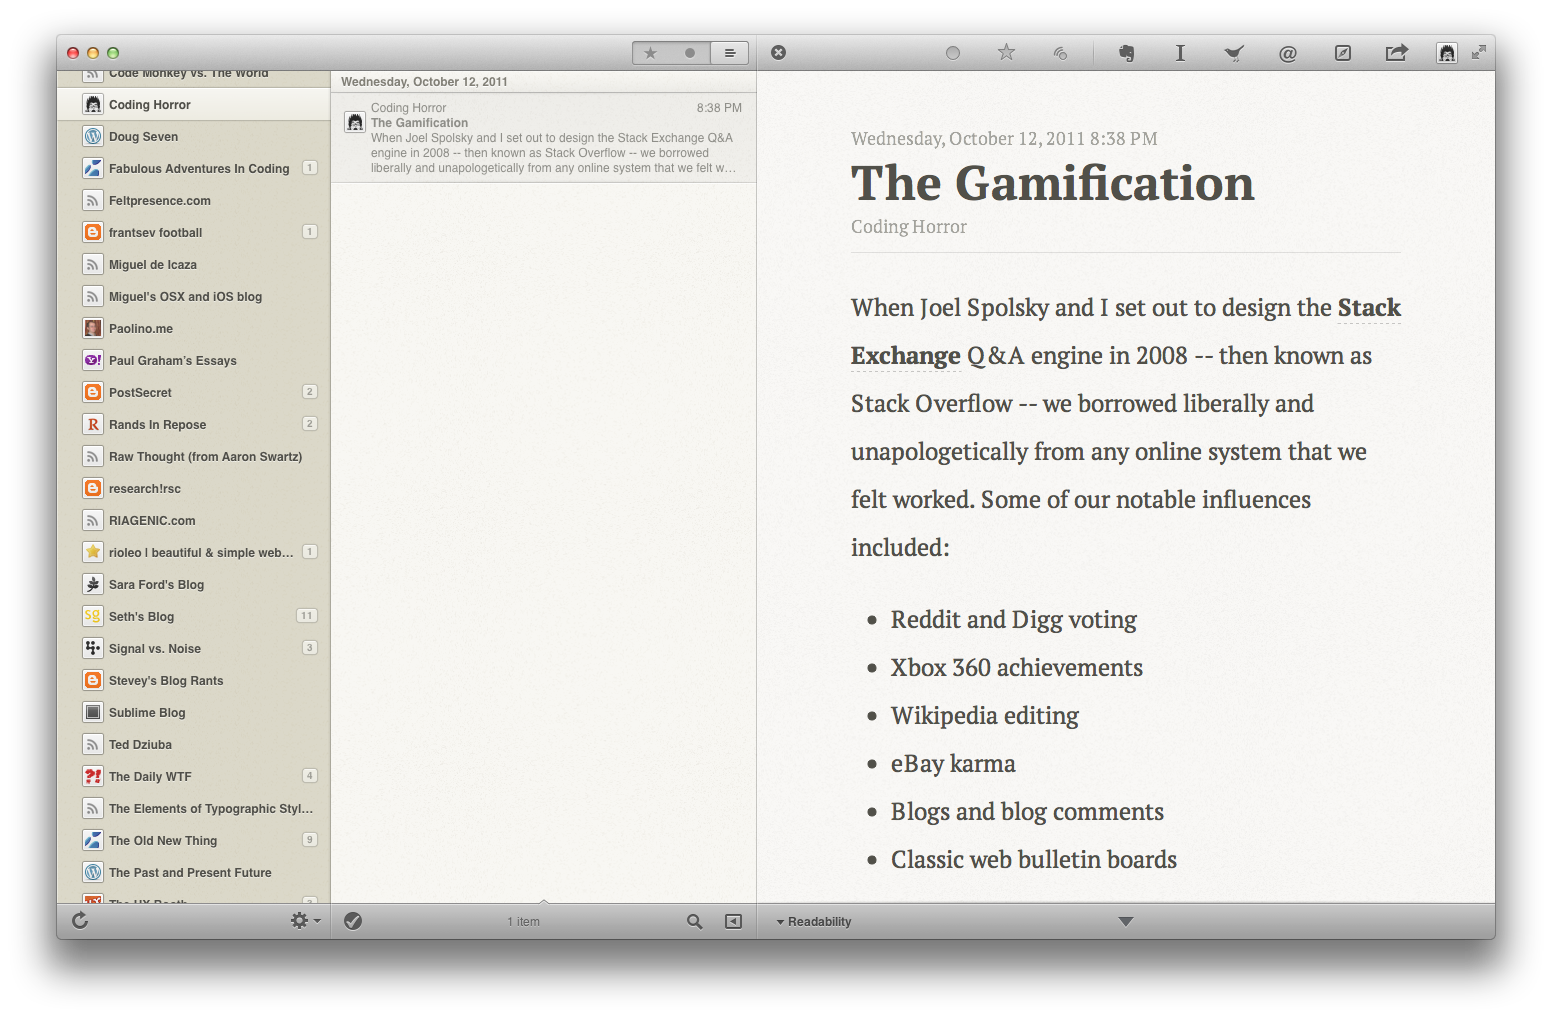Image resolution: width=1552 pixels, height=1018 pixels.
Task: Show all items filter
Action: pyautogui.click(x=730, y=53)
